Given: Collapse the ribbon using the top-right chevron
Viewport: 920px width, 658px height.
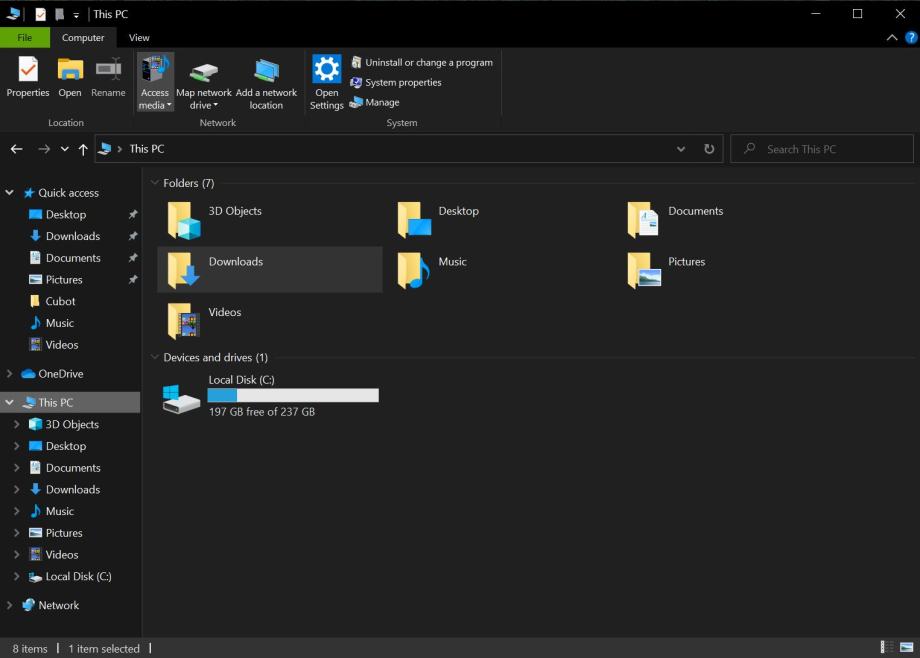Looking at the screenshot, I should (x=893, y=38).
